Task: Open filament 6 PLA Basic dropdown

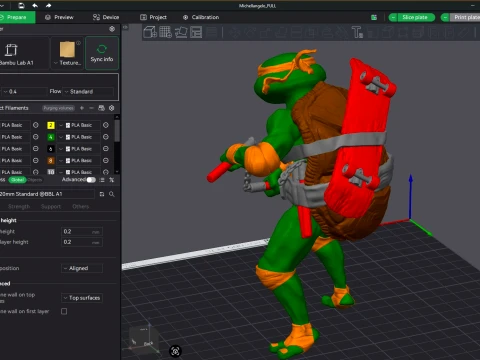Action: [79, 149]
